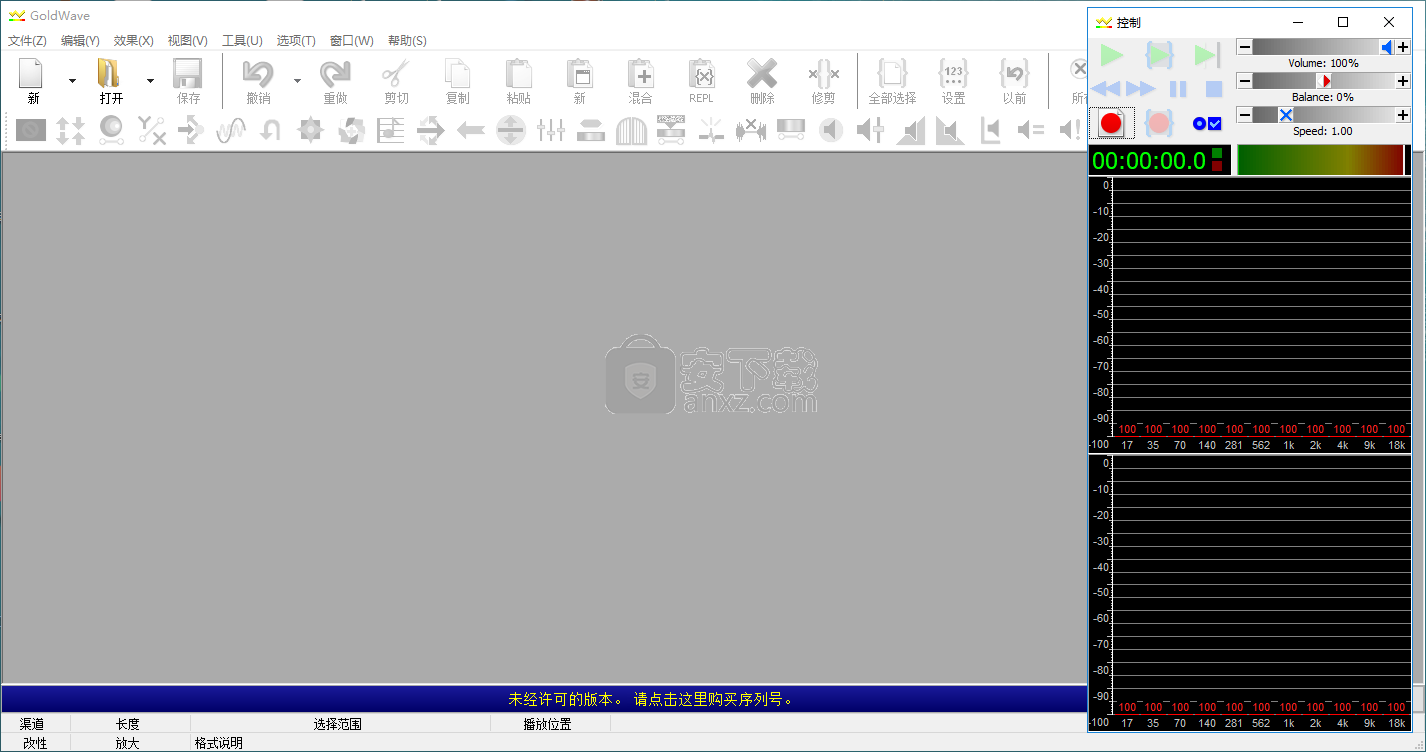
Task: Toggle the blue control properties checkmark icon
Action: tap(1207, 123)
